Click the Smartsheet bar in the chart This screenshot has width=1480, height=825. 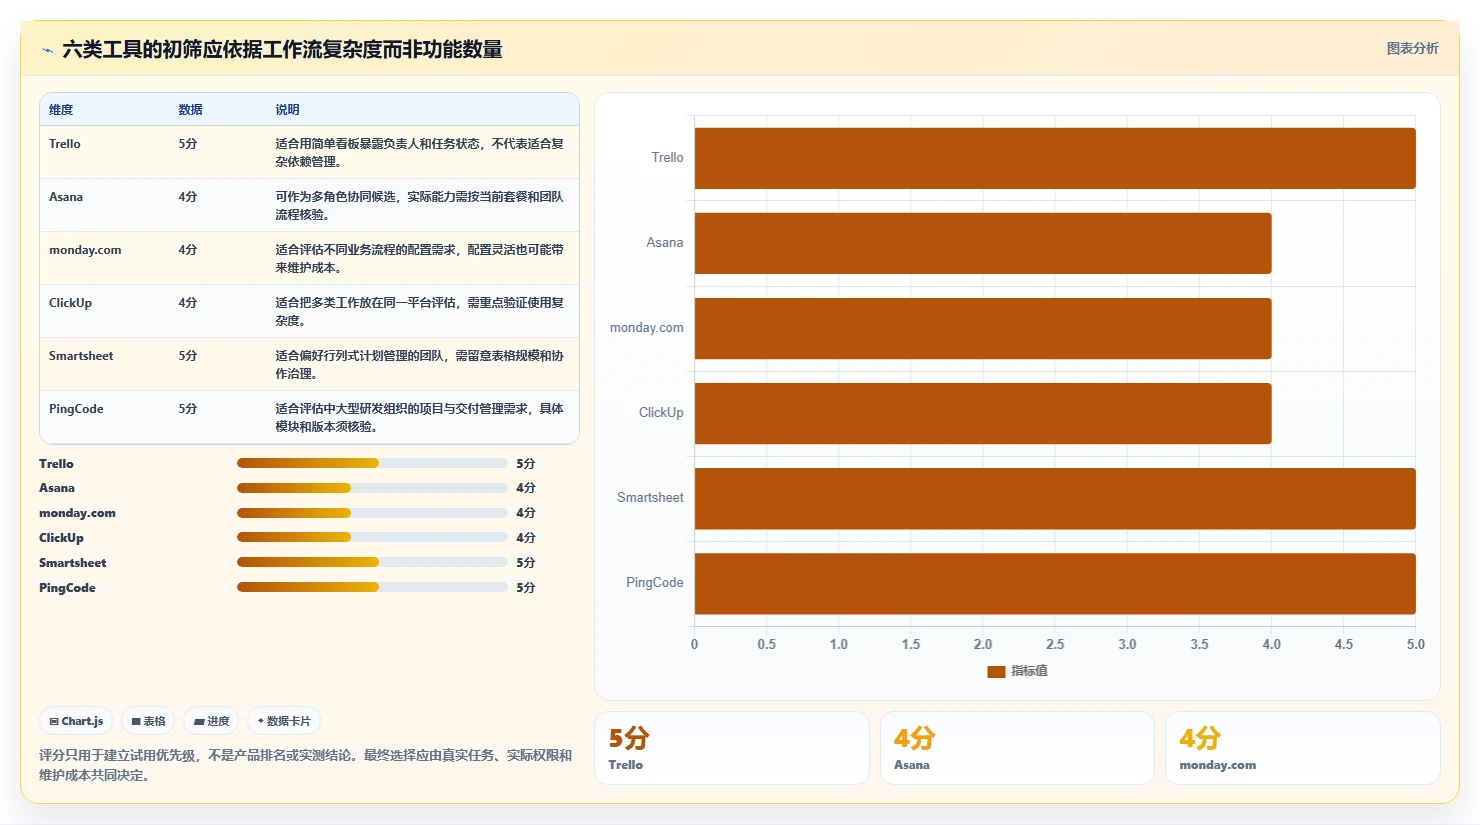pyautogui.click(x=1055, y=498)
